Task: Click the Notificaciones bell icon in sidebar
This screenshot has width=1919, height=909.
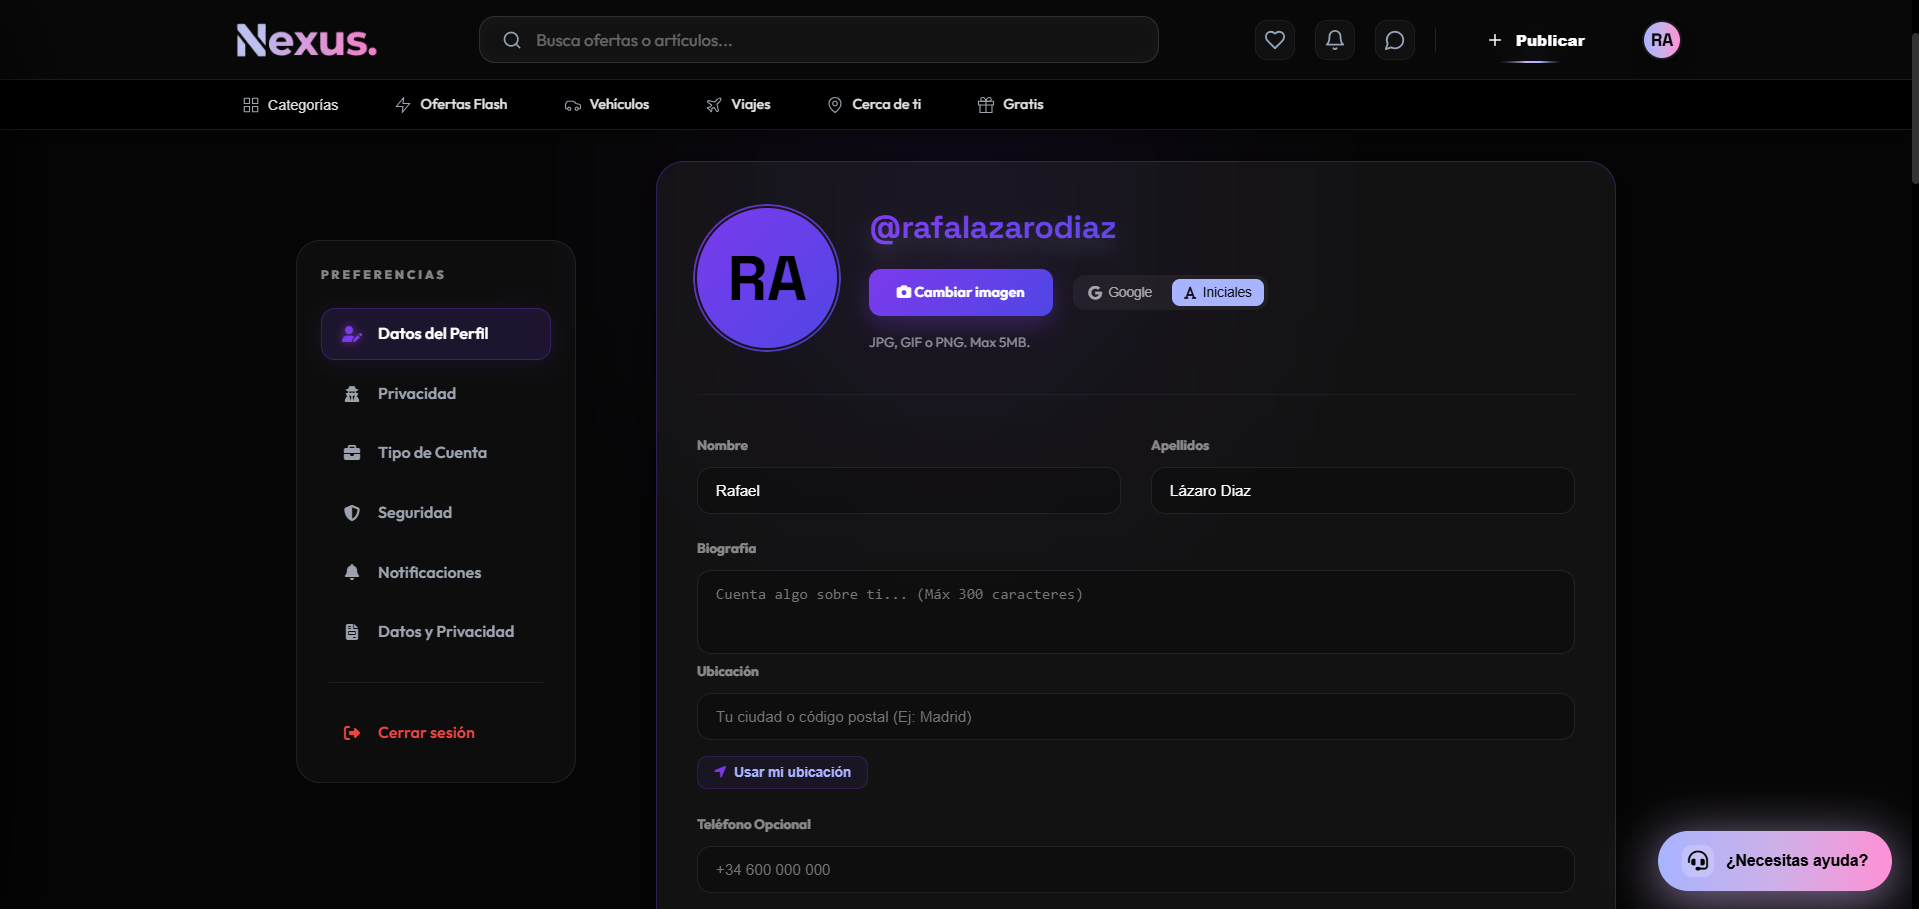Action: click(352, 572)
